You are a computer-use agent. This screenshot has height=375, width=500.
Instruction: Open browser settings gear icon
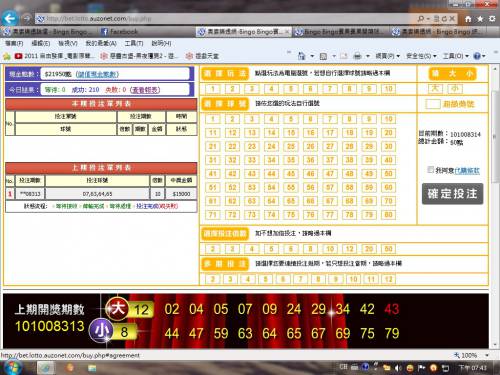coord(492,19)
